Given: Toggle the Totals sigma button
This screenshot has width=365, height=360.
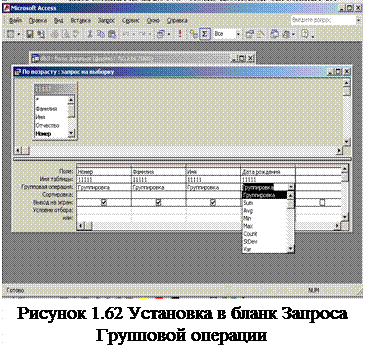Looking at the screenshot, I should click(204, 34).
